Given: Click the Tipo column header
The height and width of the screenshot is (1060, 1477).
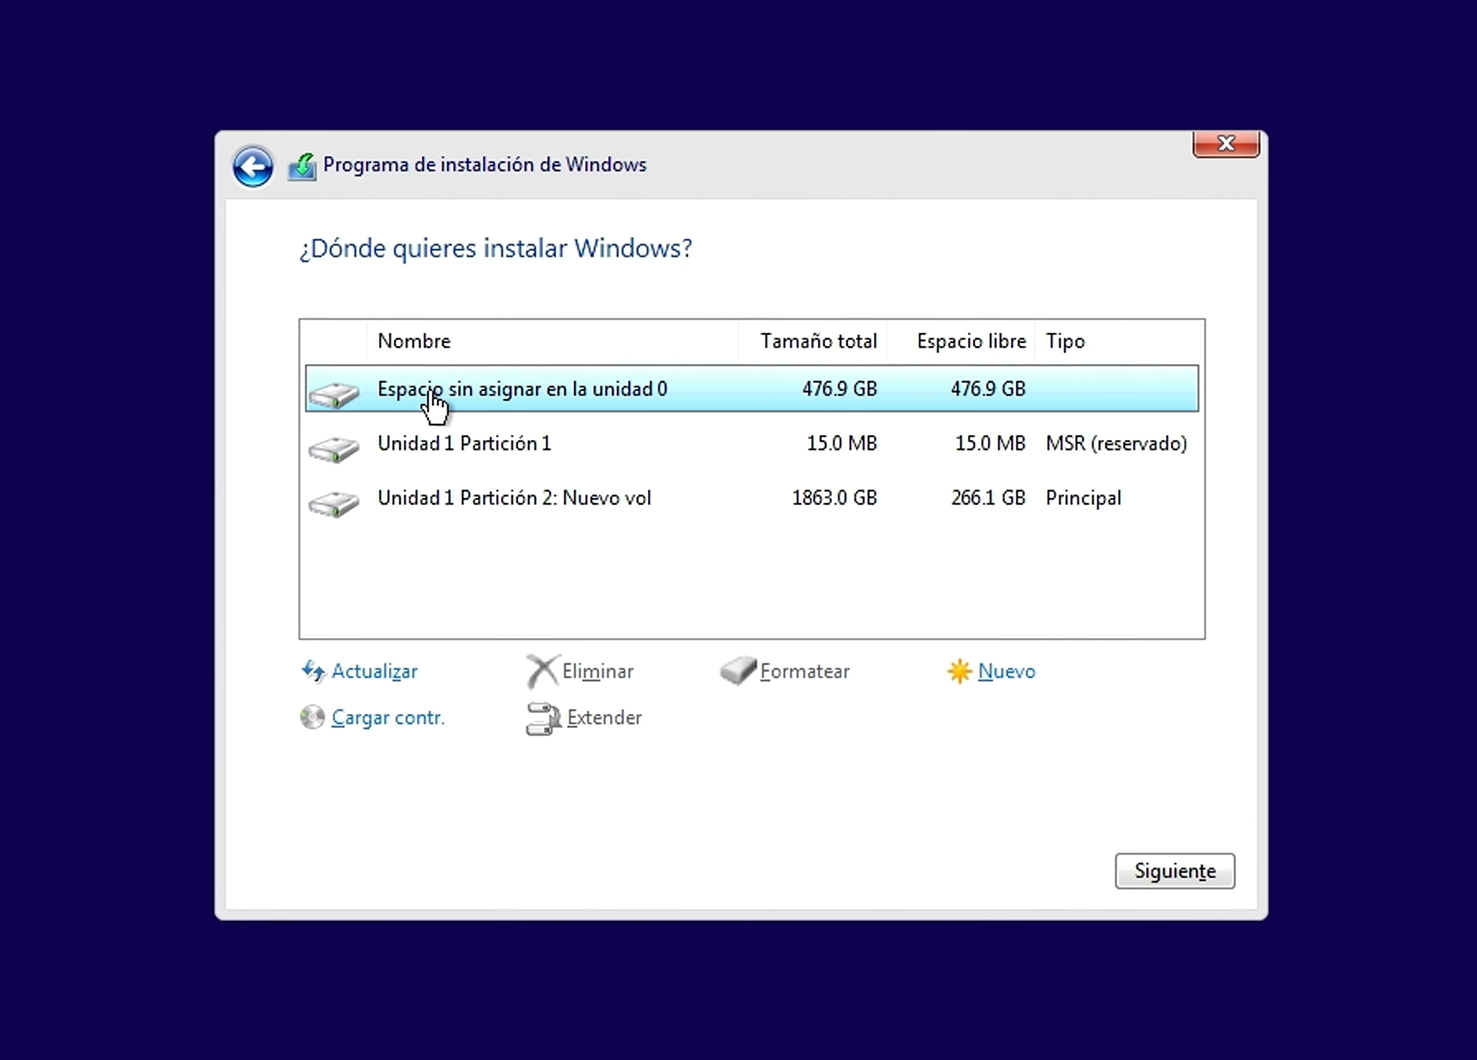Looking at the screenshot, I should pos(1119,341).
